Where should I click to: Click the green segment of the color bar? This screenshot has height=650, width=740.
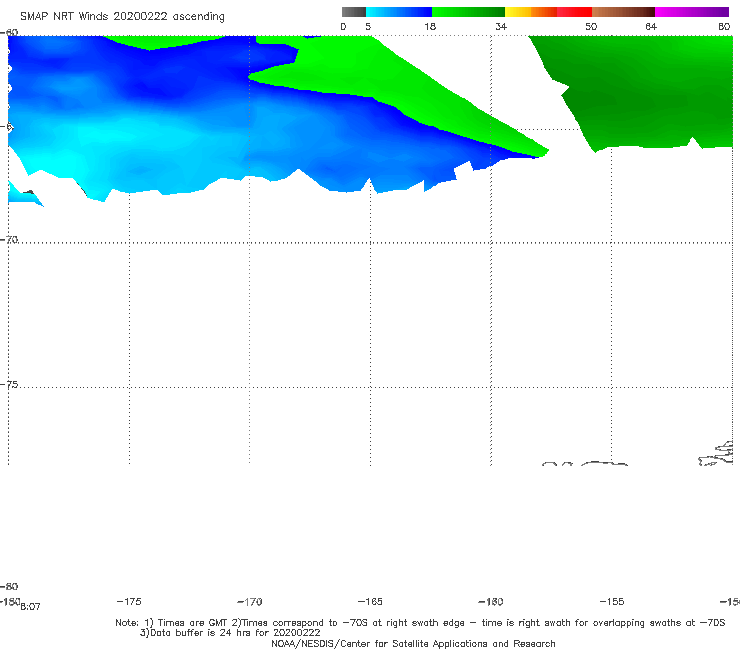(x=468, y=12)
